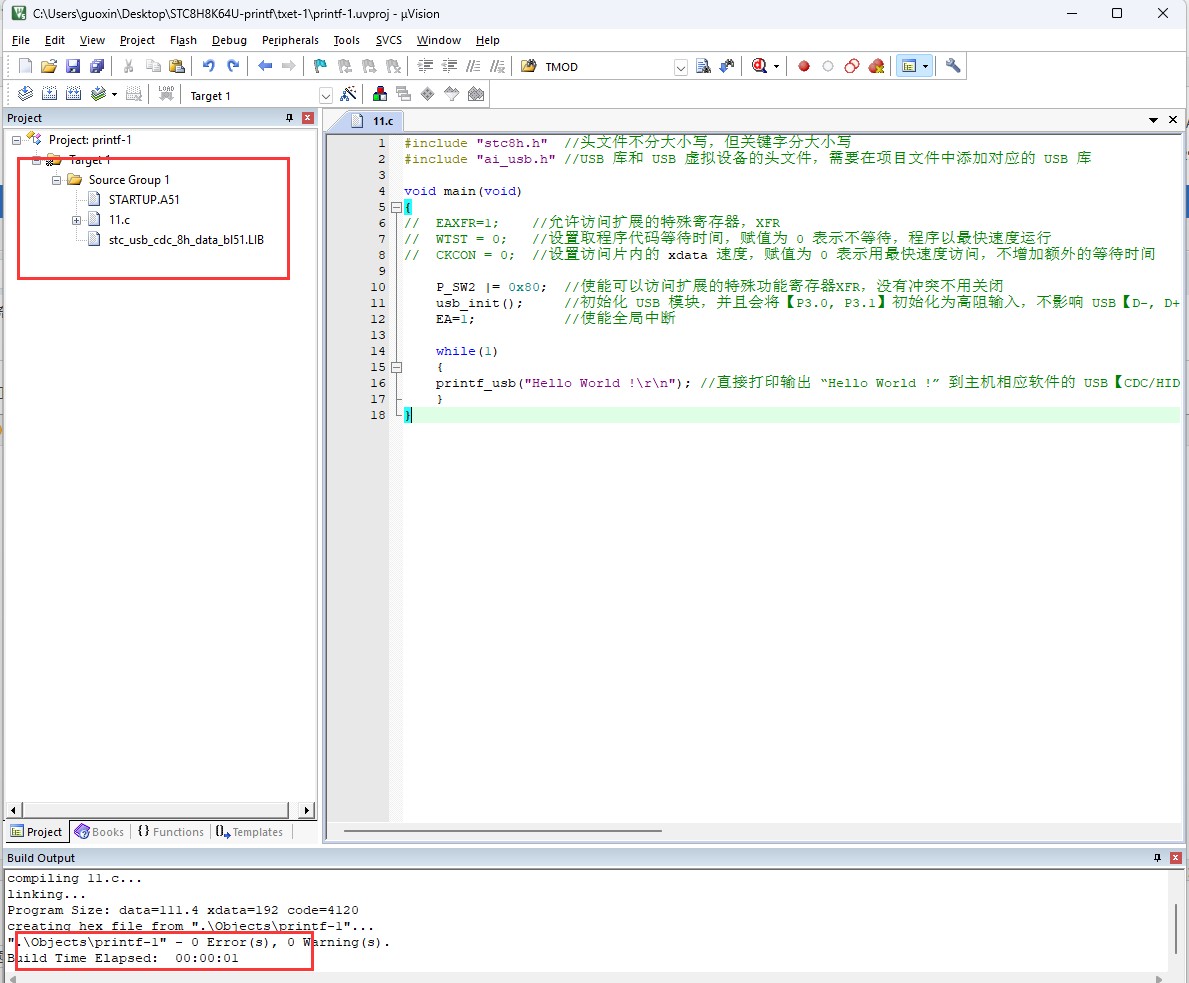Screen dimensions: 1189x983
Task: Click the editor horizontal scrollbar
Action: point(503,831)
